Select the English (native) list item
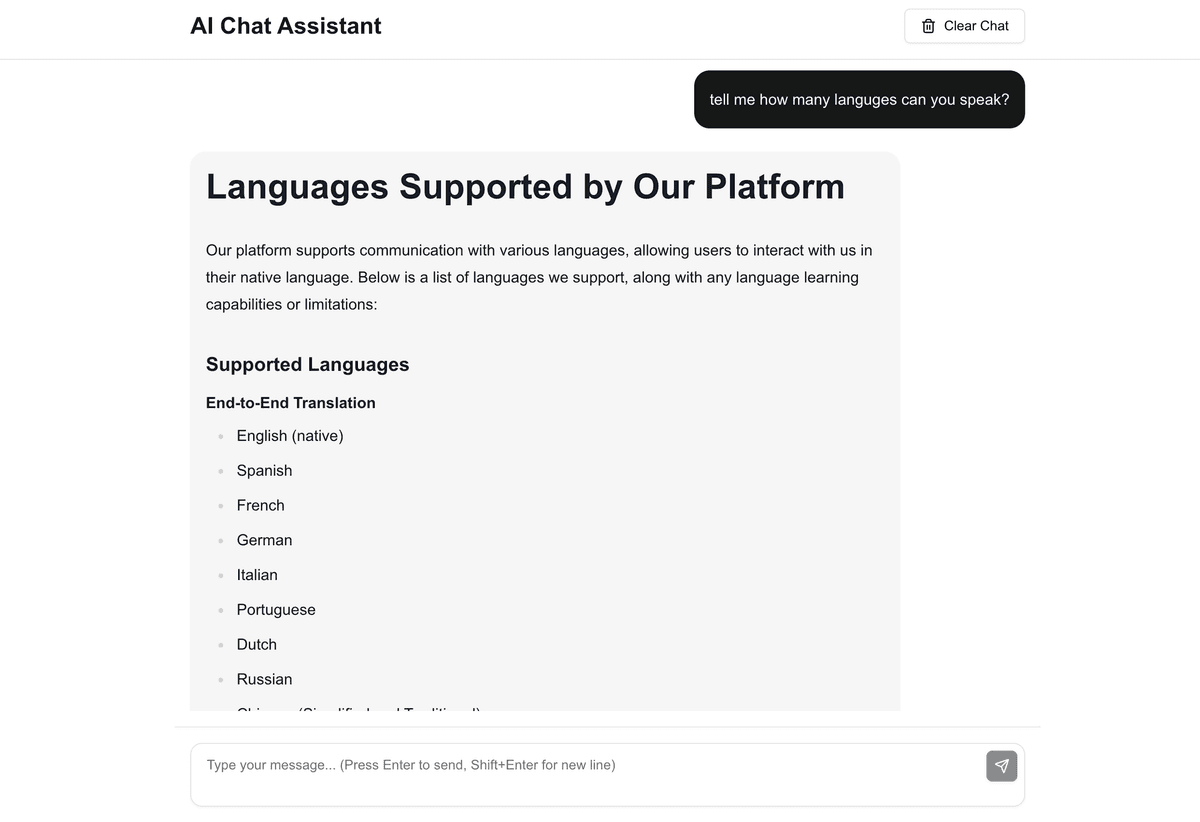The height and width of the screenshot is (822, 1200). (290, 436)
